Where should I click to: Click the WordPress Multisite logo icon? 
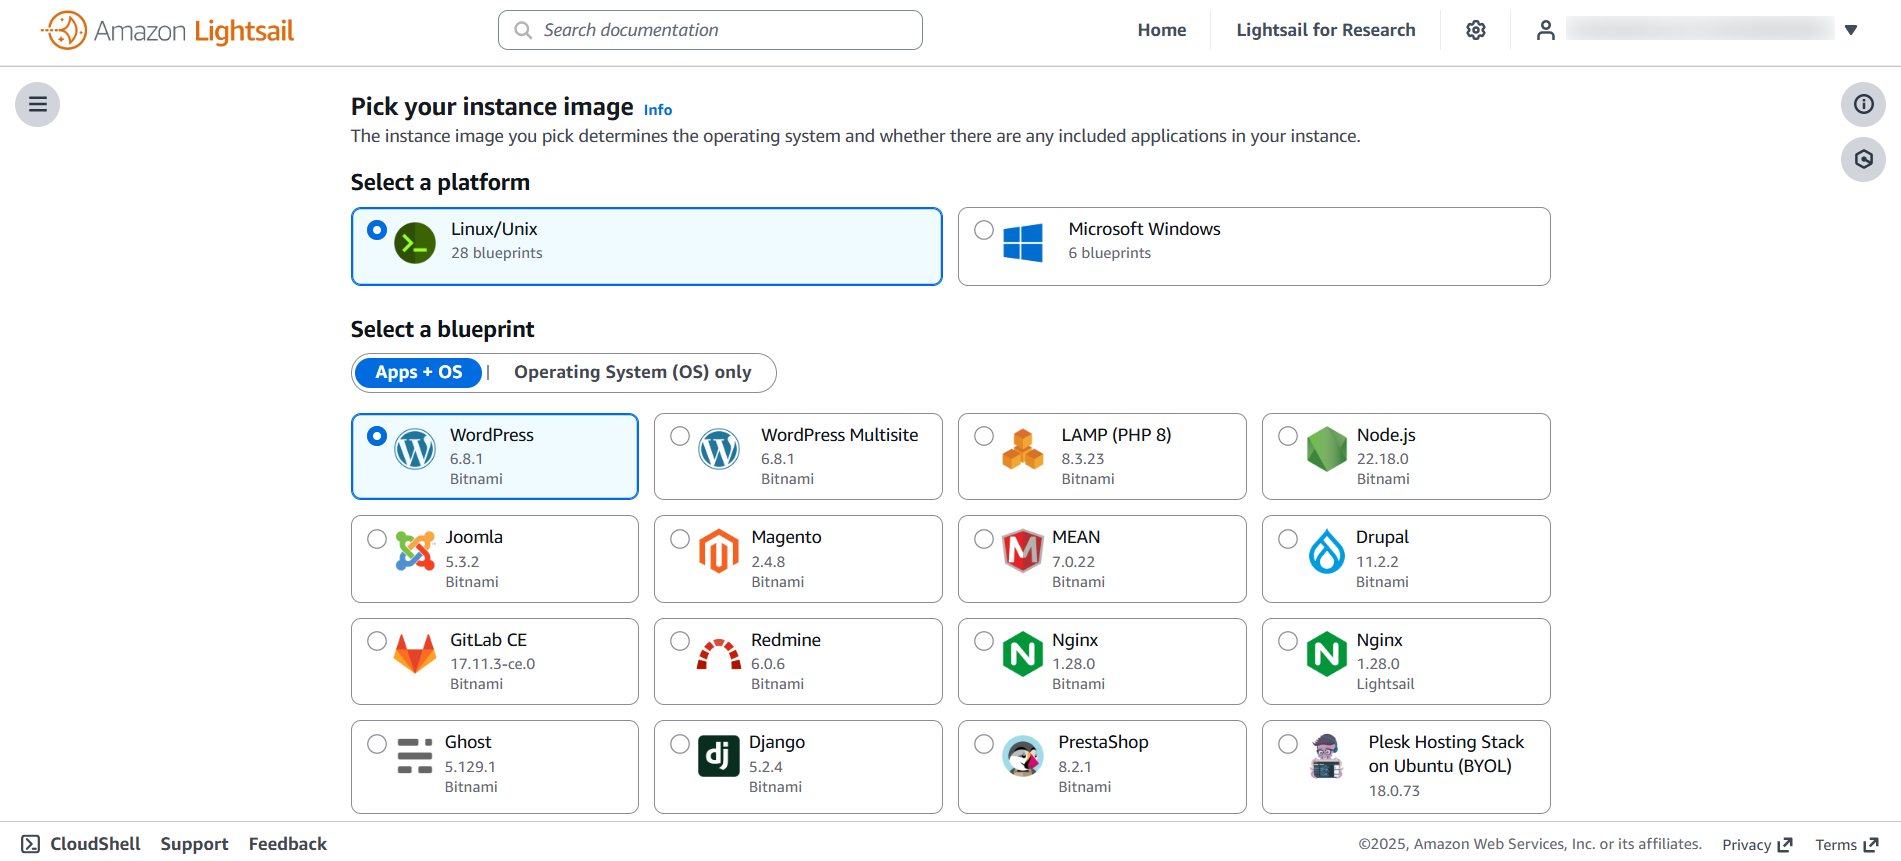click(x=719, y=449)
